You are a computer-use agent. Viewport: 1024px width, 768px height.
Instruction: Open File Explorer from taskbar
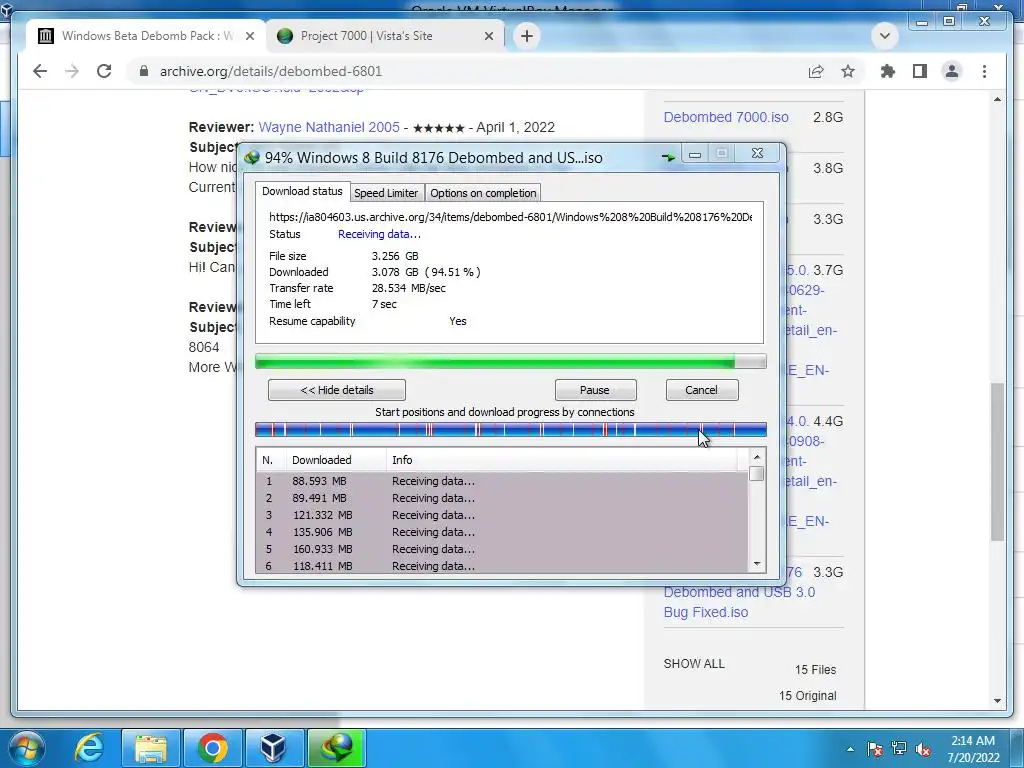tap(151, 748)
